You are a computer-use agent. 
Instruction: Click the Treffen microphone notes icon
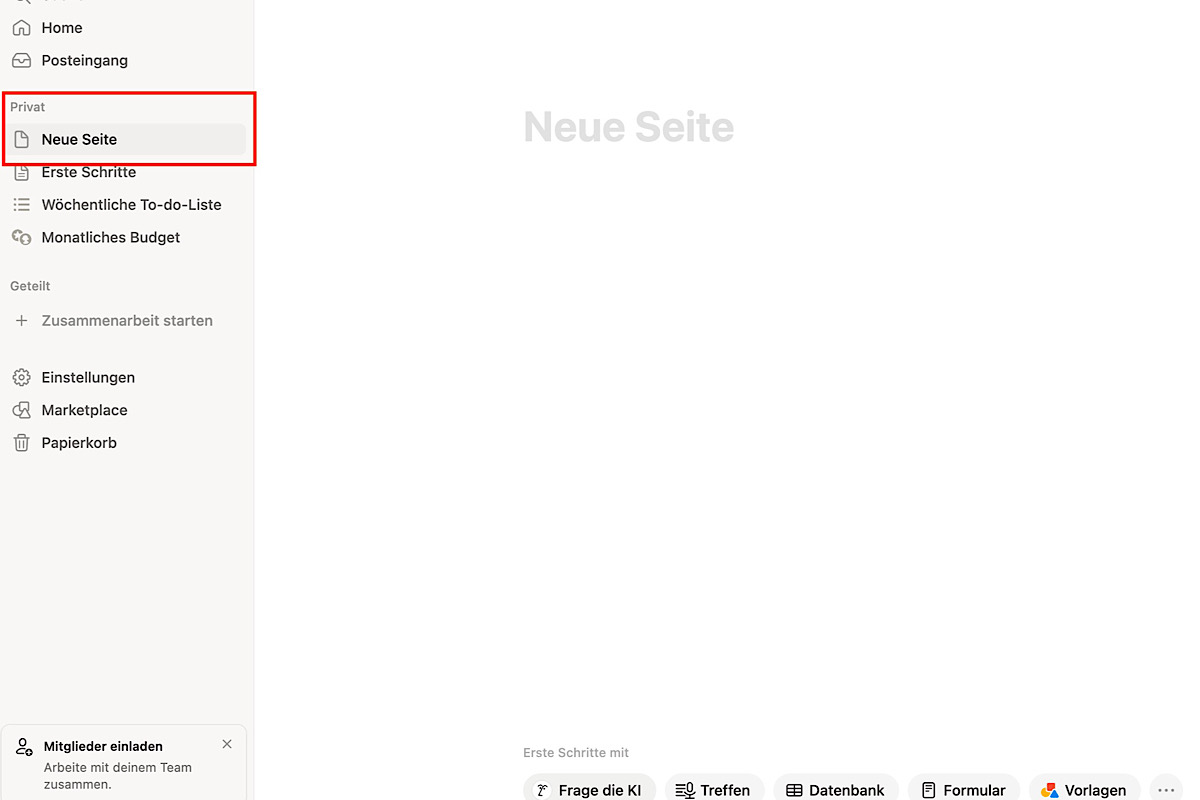point(685,790)
